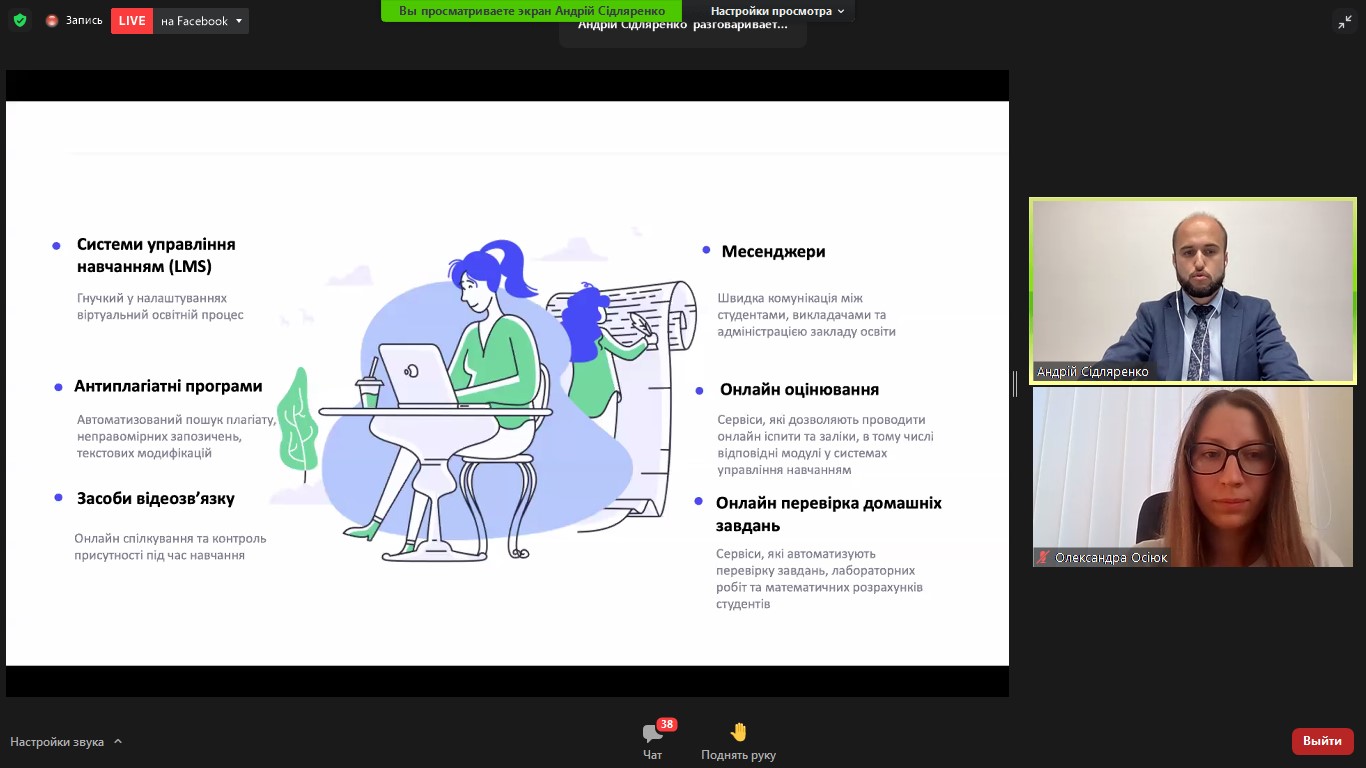1366x768 pixels.
Task: Click the slide heading "Засоби відеозв'язку"
Action: tap(156, 498)
